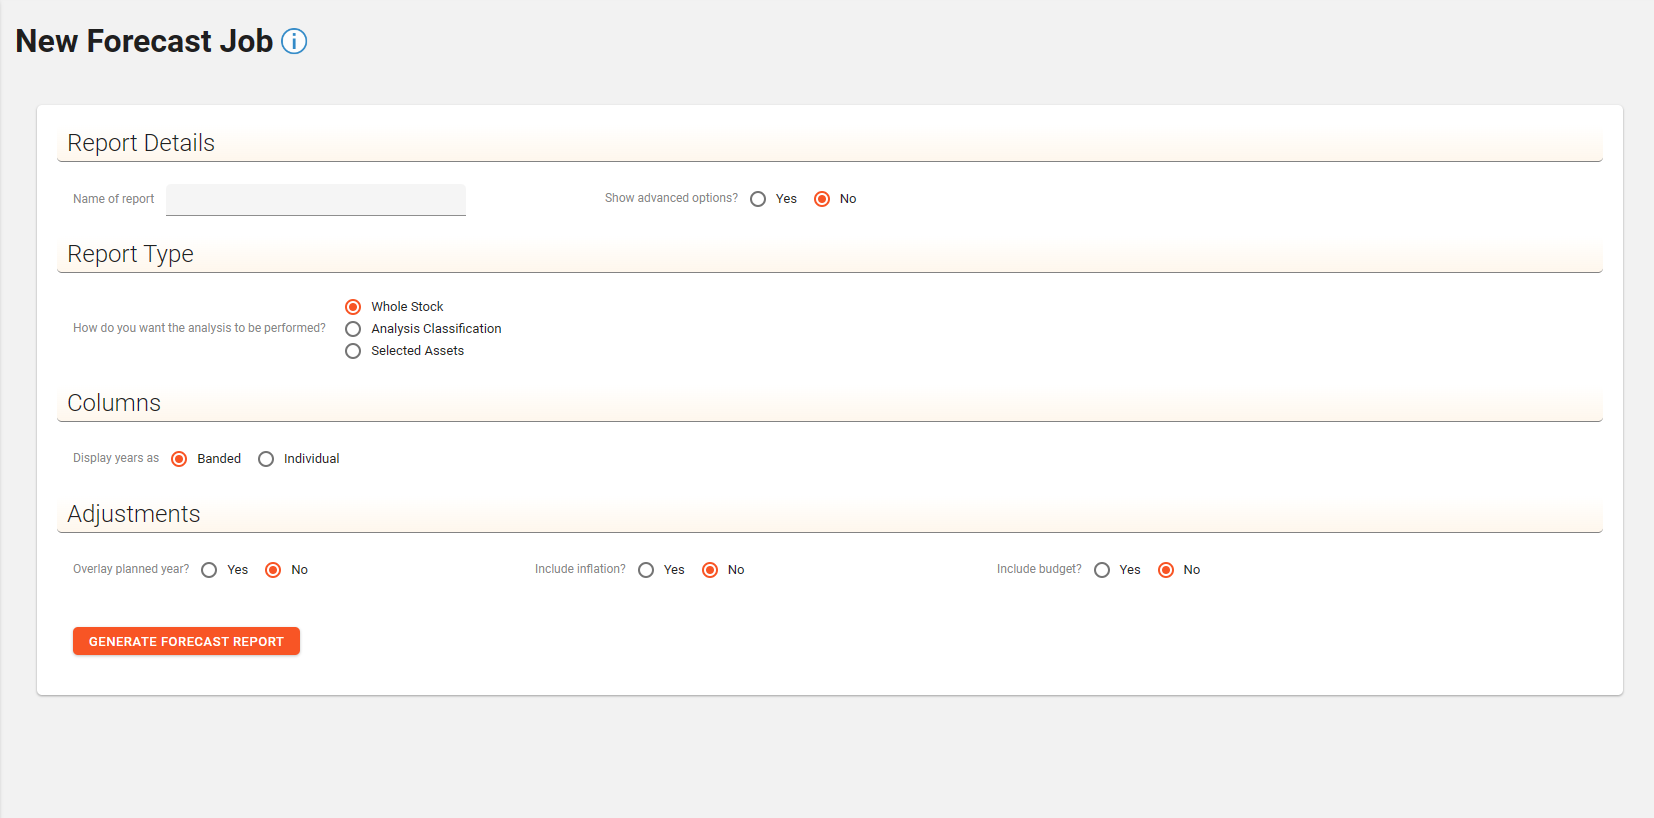Select Yes for Show advanced options
Image resolution: width=1654 pixels, height=818 pixels.
point(758,199)
